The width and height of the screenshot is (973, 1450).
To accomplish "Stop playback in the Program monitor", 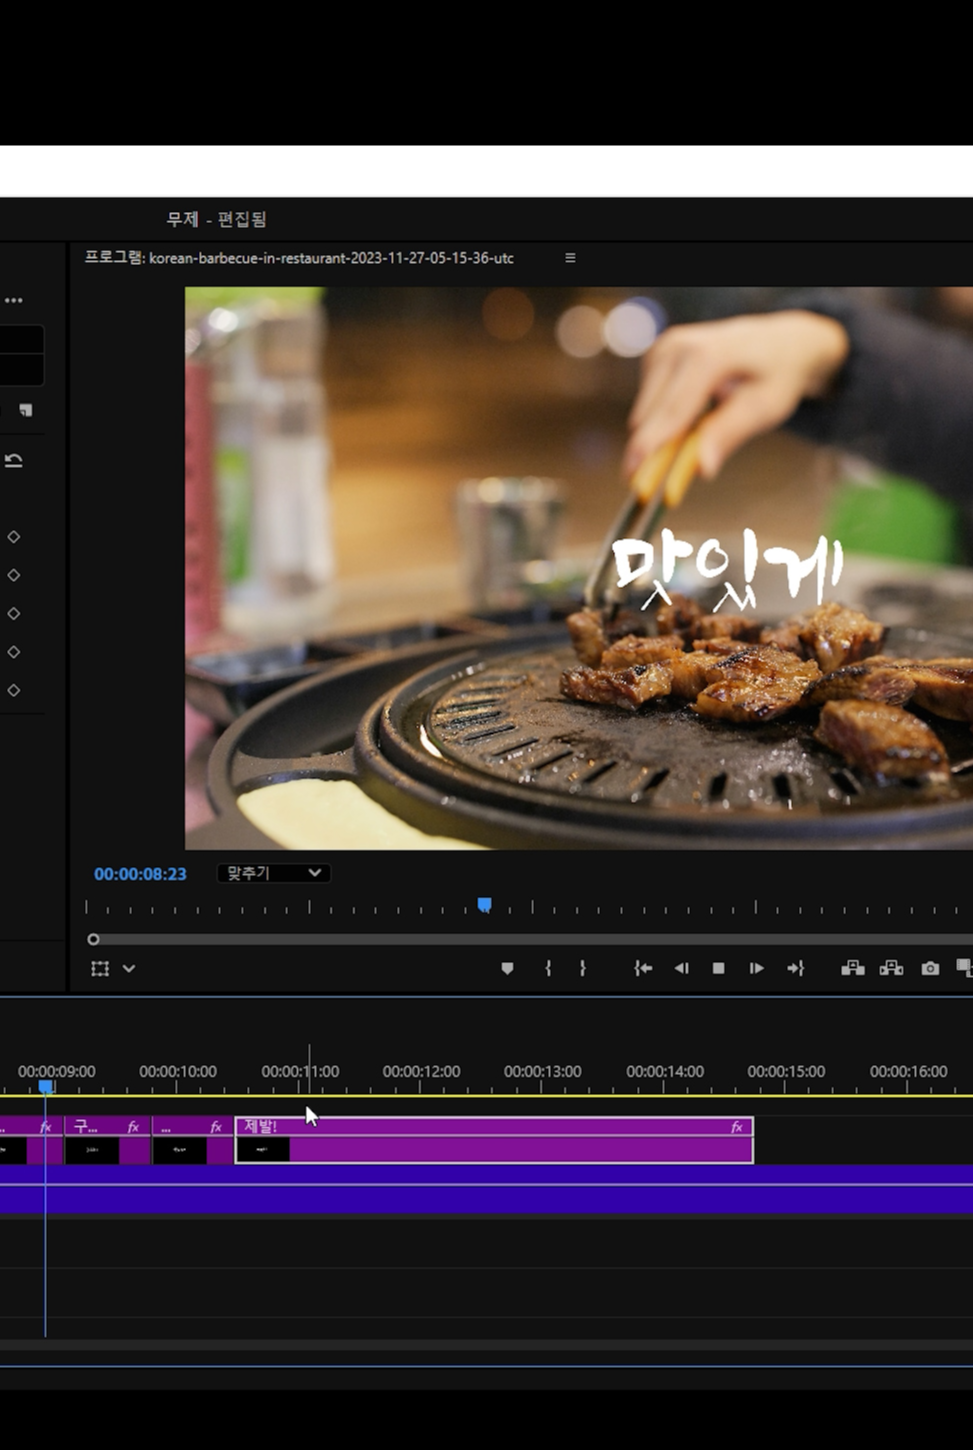I will 718,968.
